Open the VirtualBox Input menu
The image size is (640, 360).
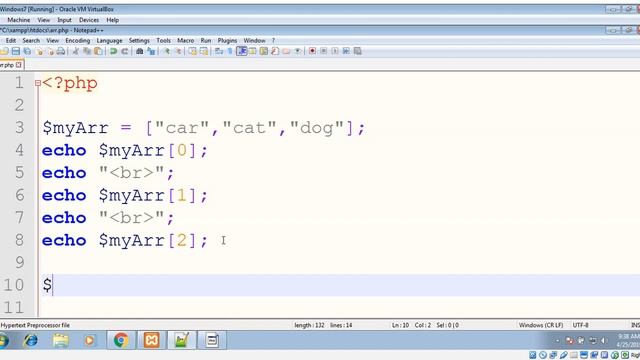click(64, 20)
